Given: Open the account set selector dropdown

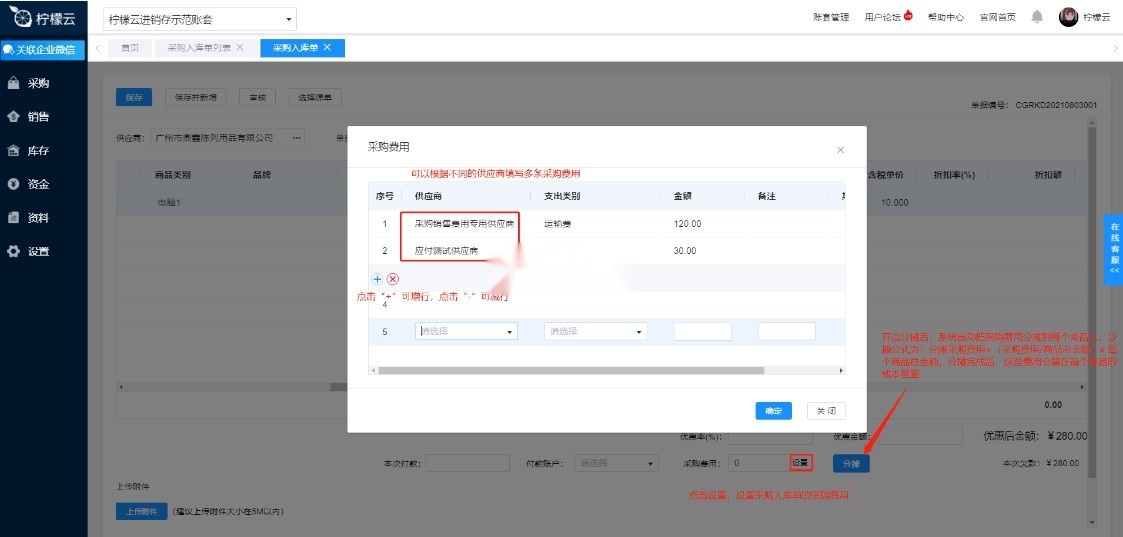Looking at the screenshot, I should 200,19.
